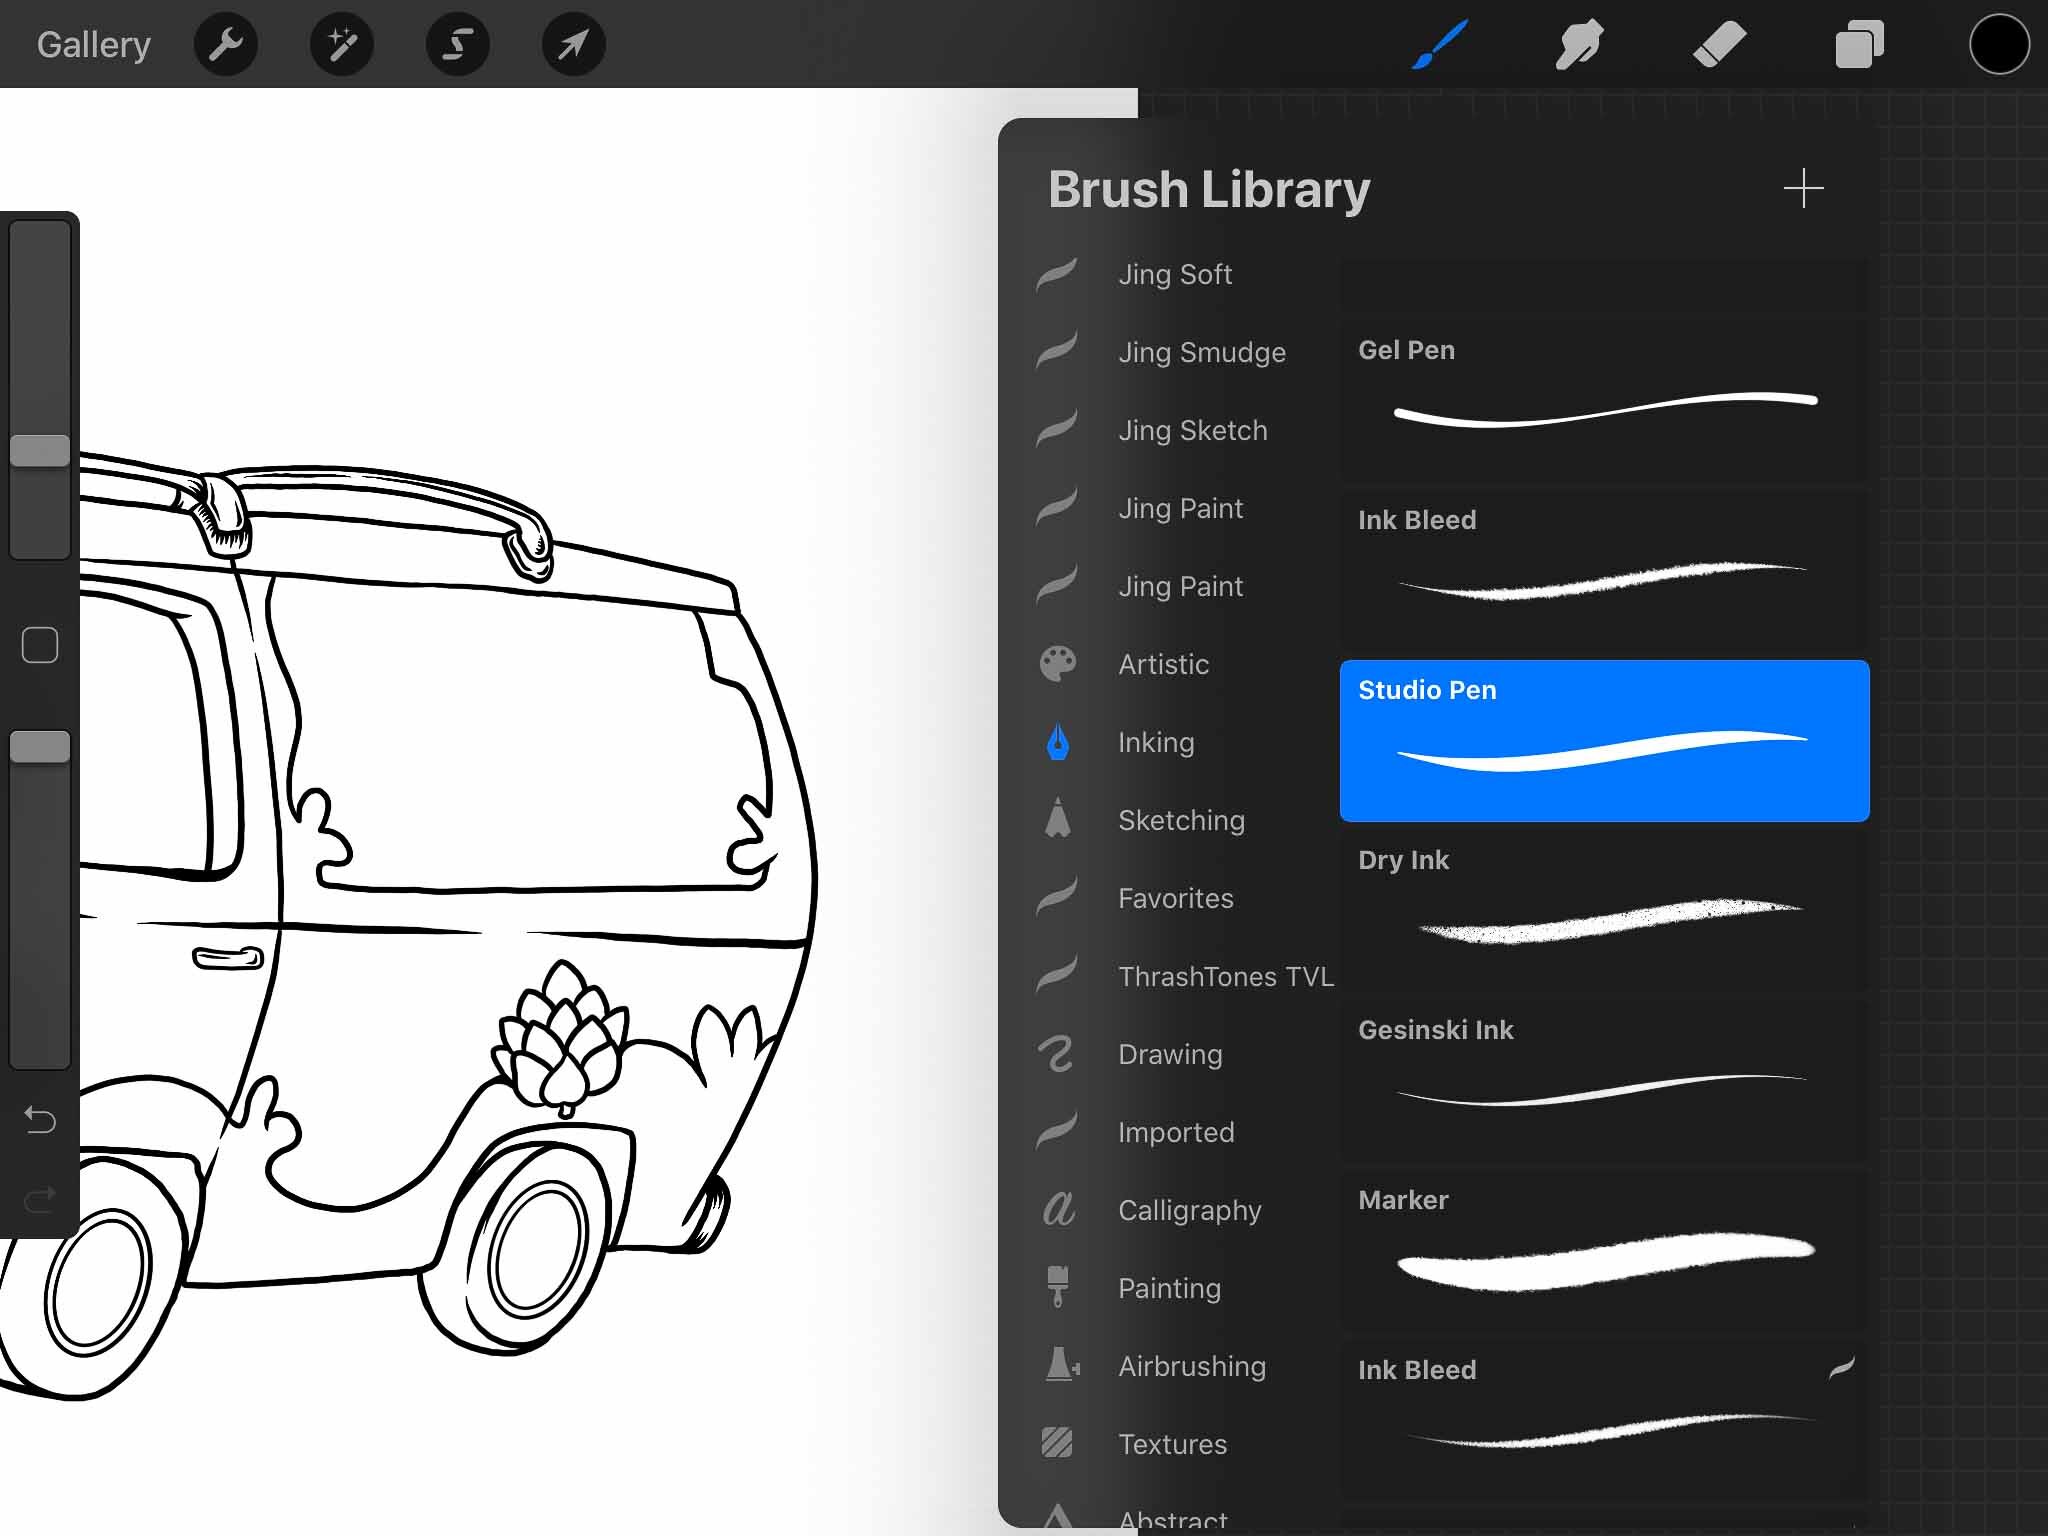Open the Calligraphy brush set
Viewport: 2048px width, 1536px height.
point(1190,1210)
